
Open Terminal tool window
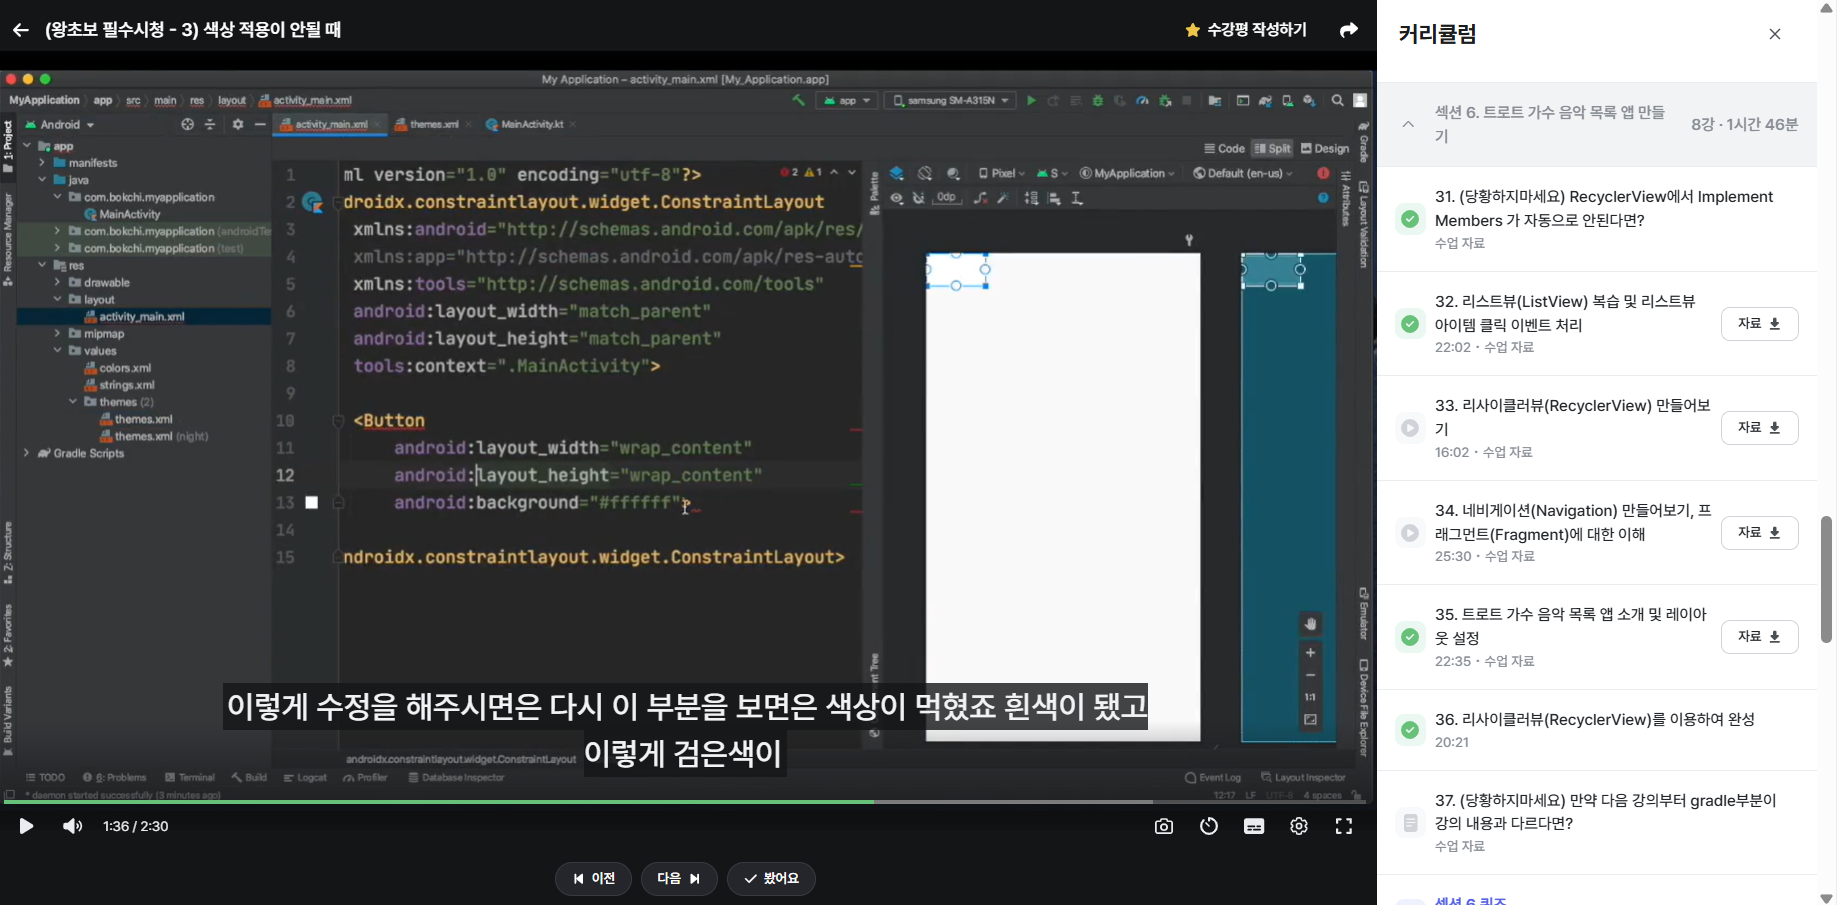coord(190,777)
